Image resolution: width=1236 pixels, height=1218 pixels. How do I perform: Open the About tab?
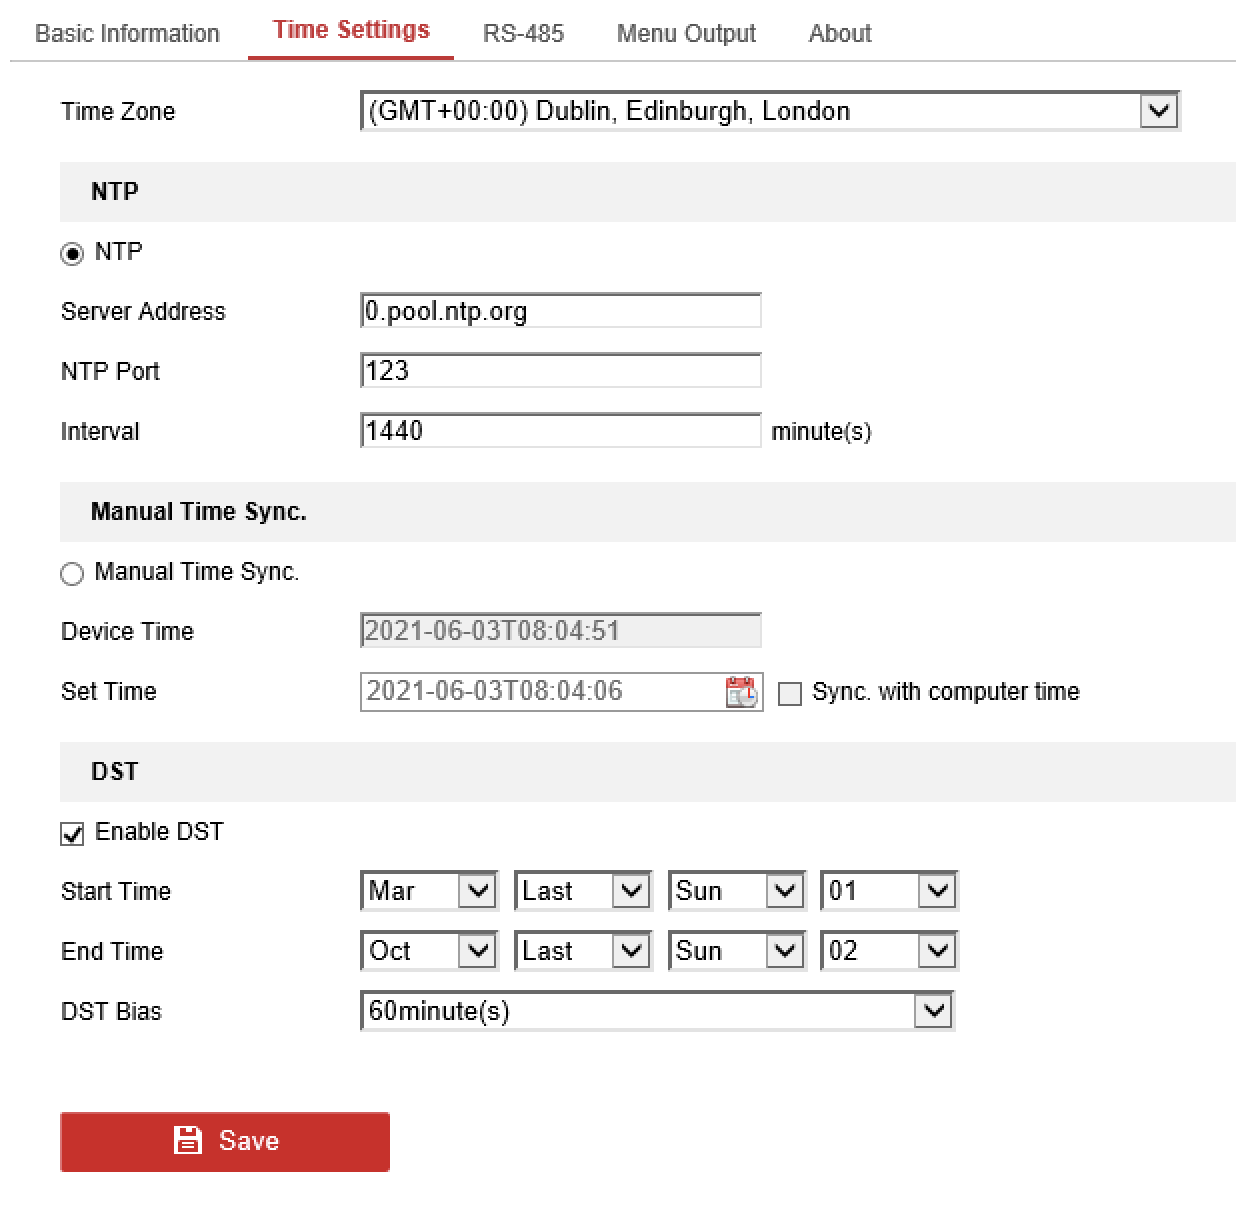(839, 33)
